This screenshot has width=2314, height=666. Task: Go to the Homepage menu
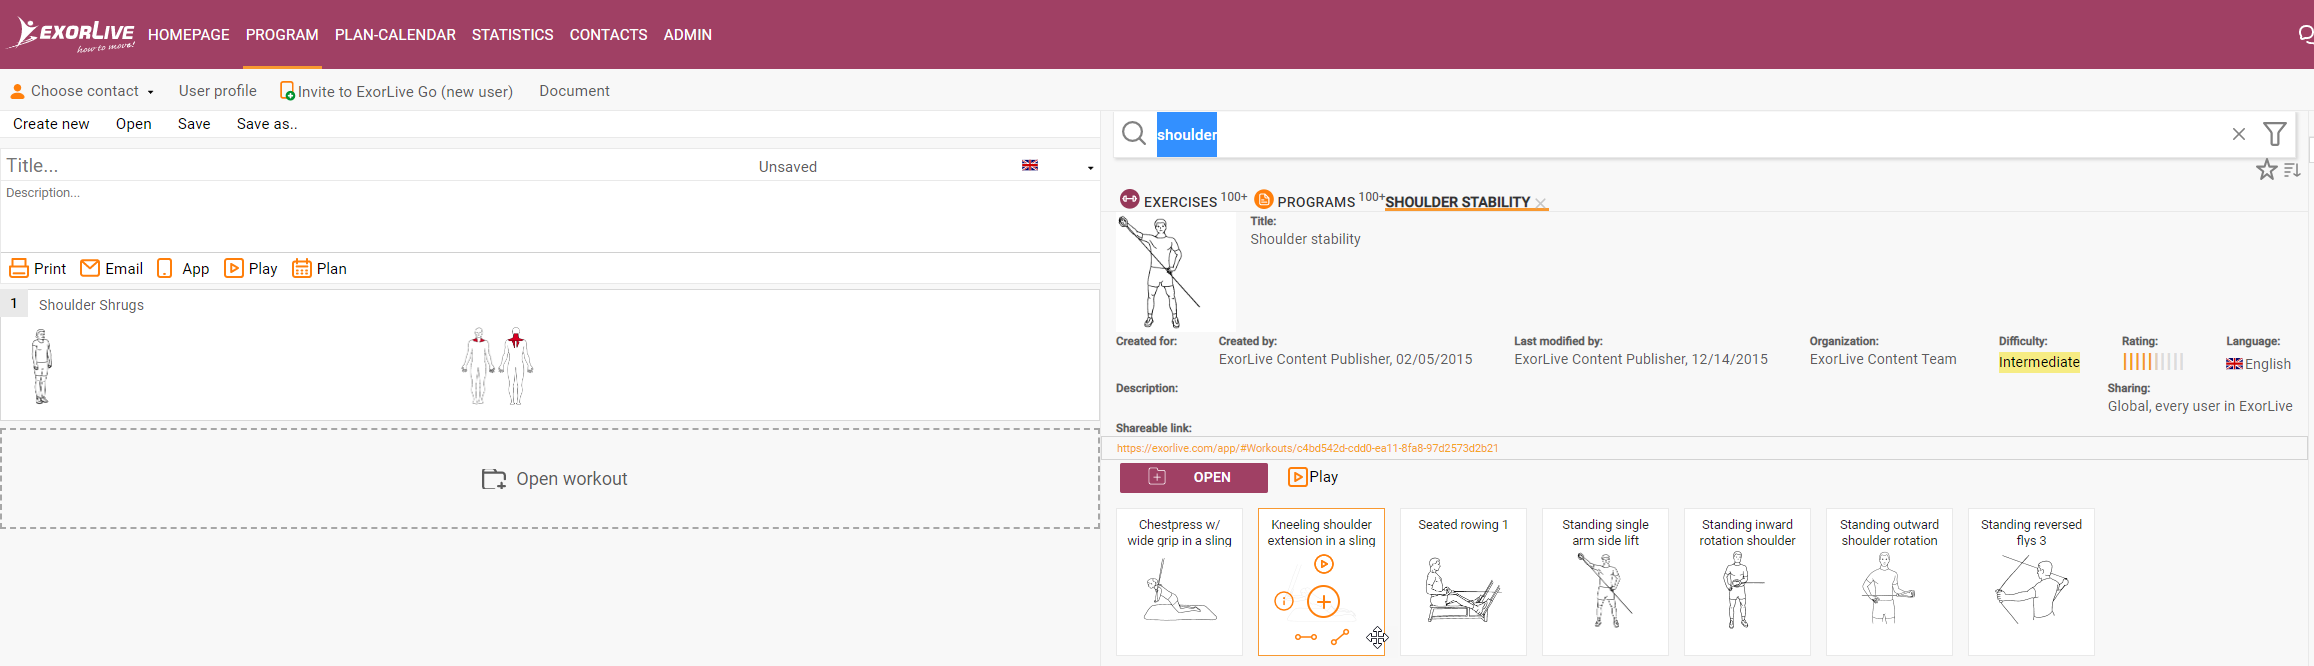[x=189, y=35]
